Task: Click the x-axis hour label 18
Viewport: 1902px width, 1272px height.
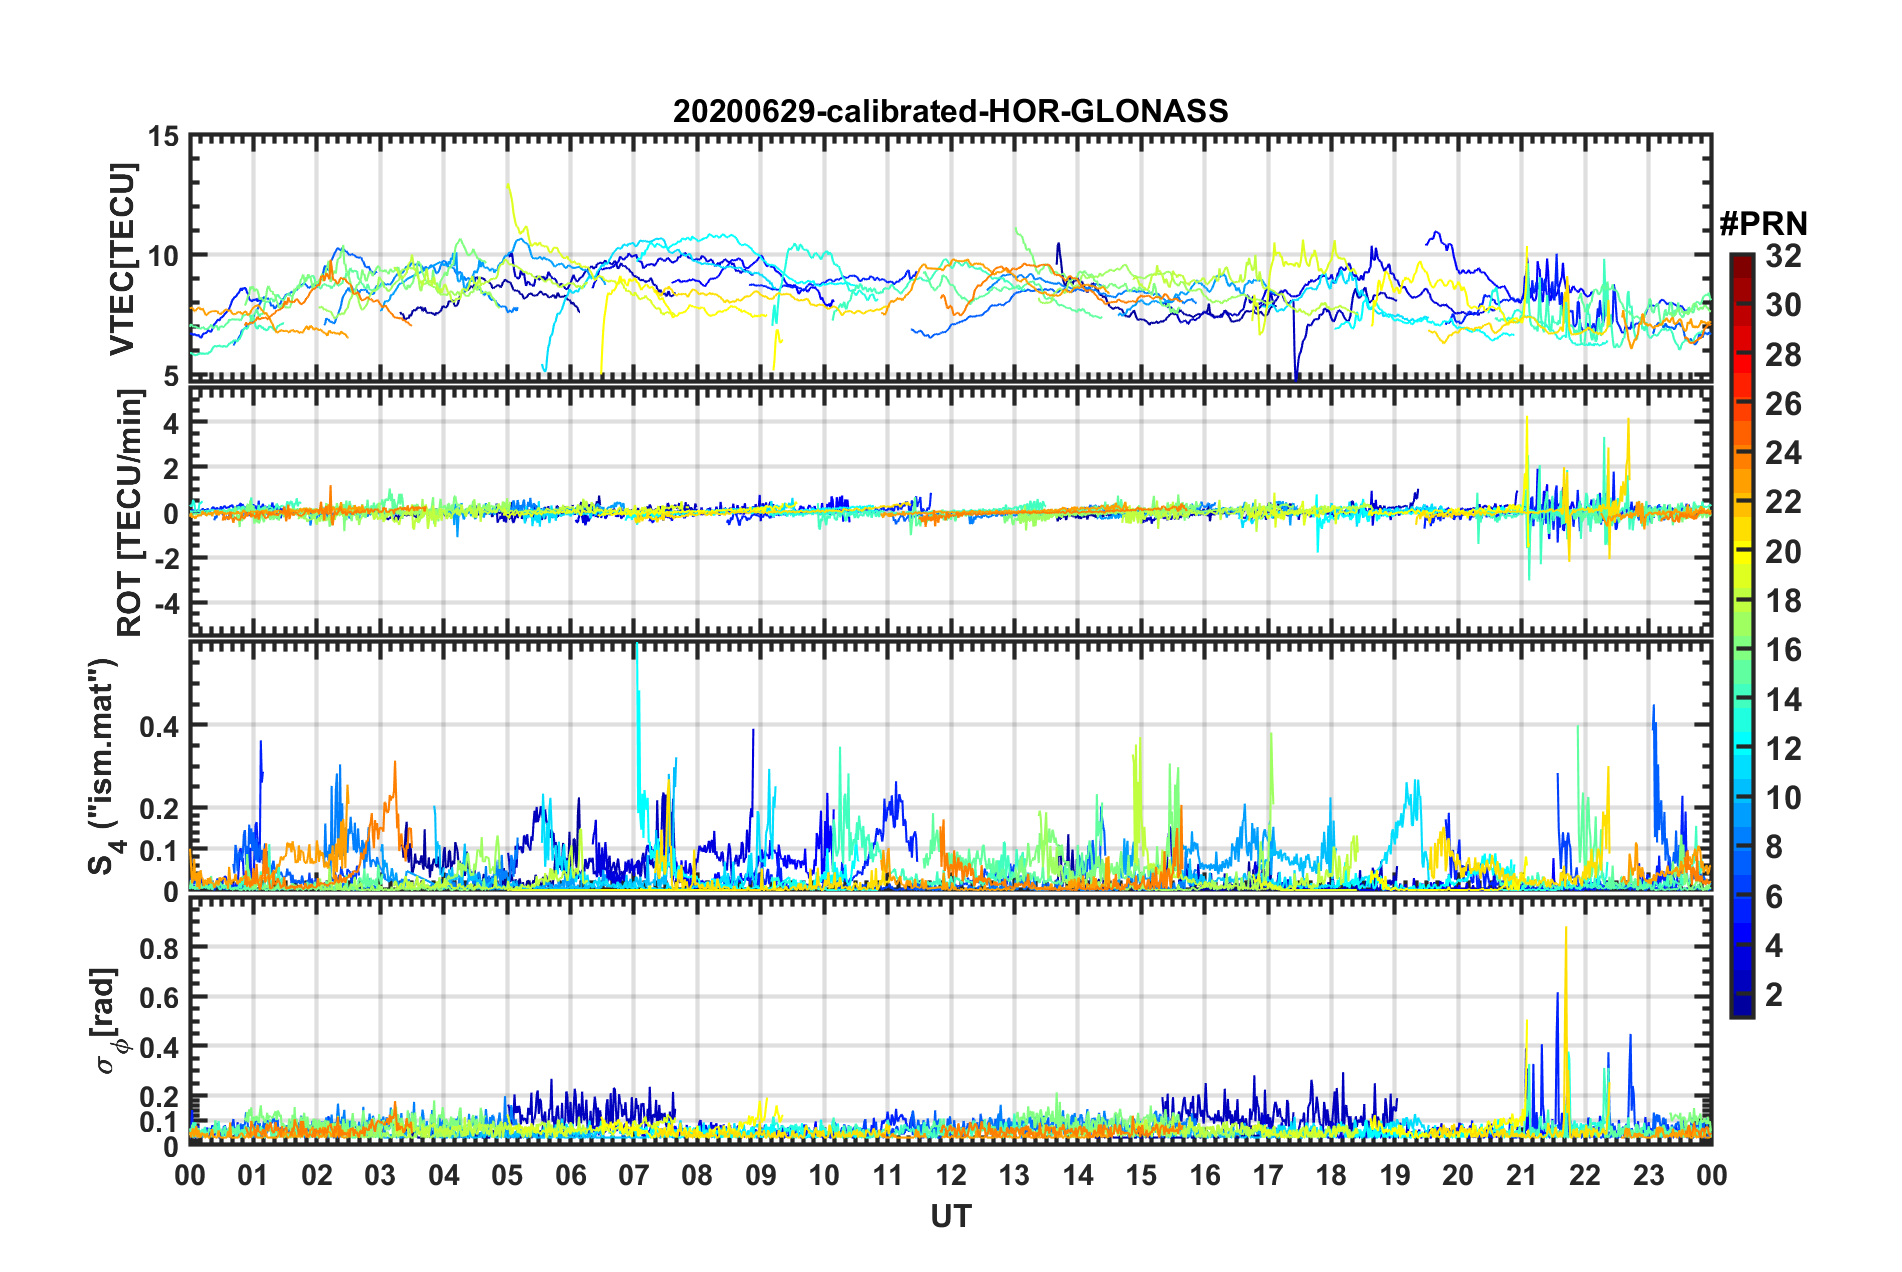Action: click(x=1331, y=1175)
